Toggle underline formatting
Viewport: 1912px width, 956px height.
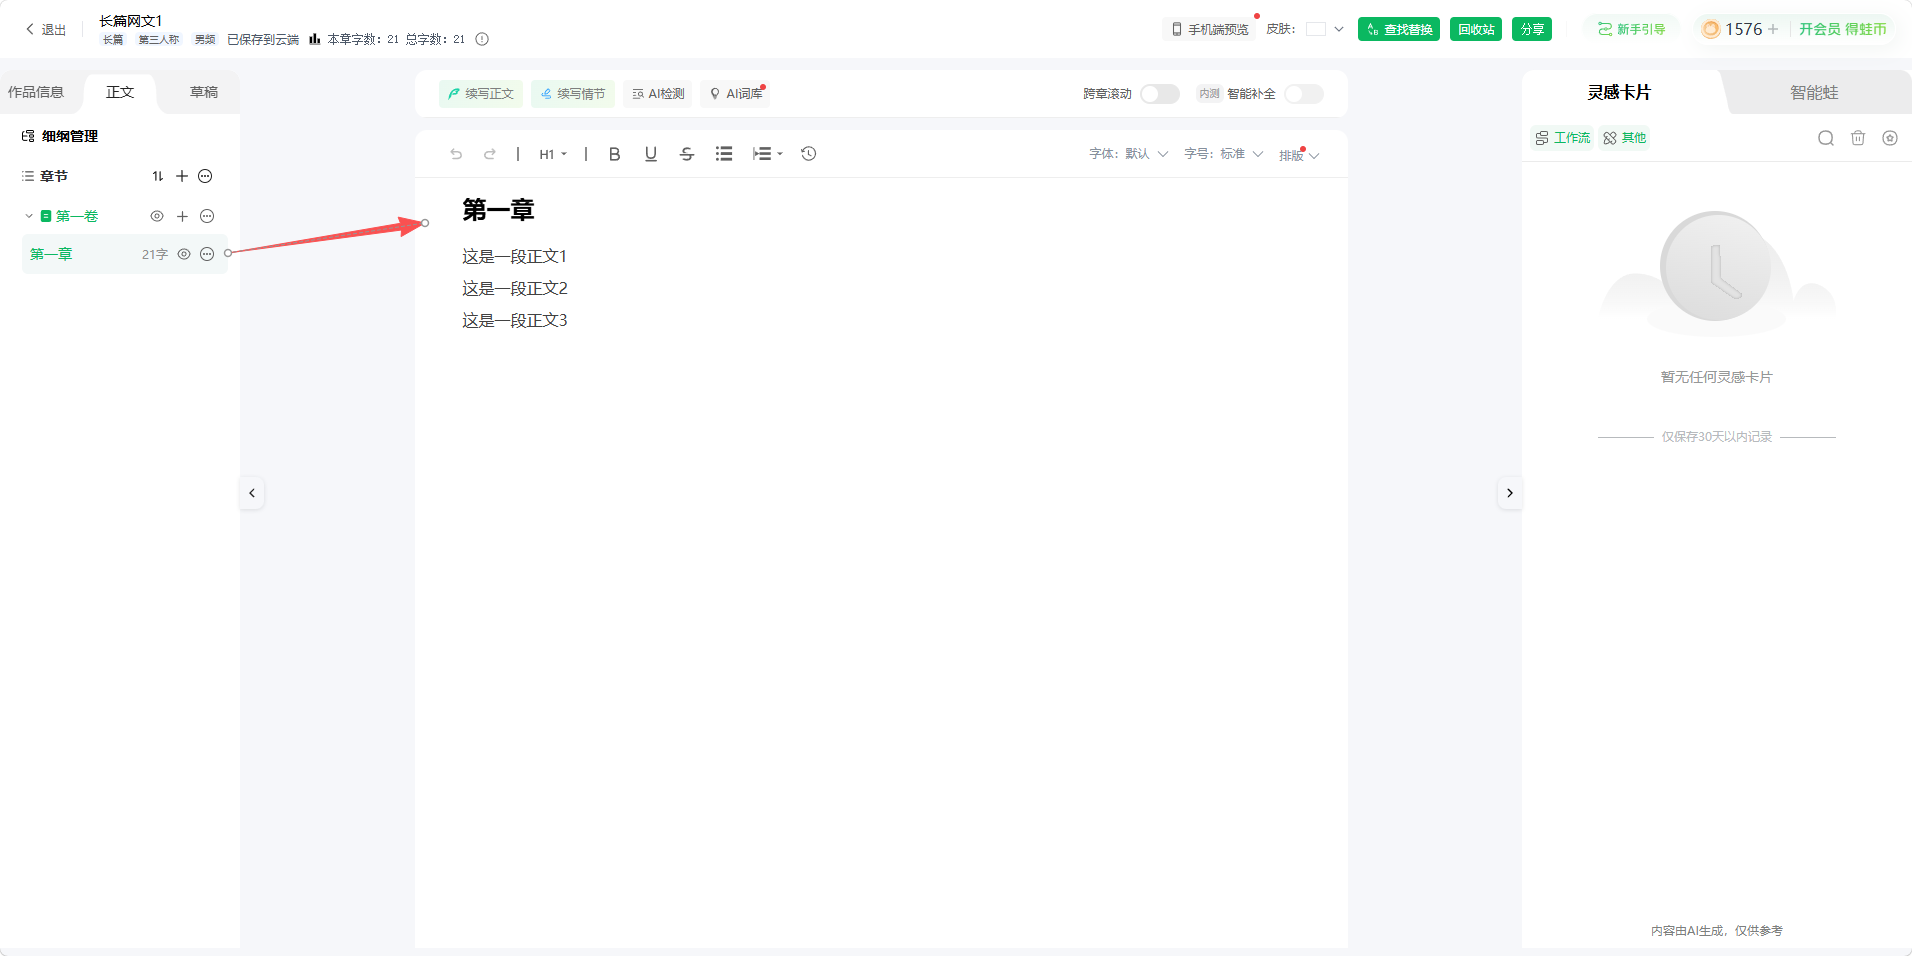651,154
